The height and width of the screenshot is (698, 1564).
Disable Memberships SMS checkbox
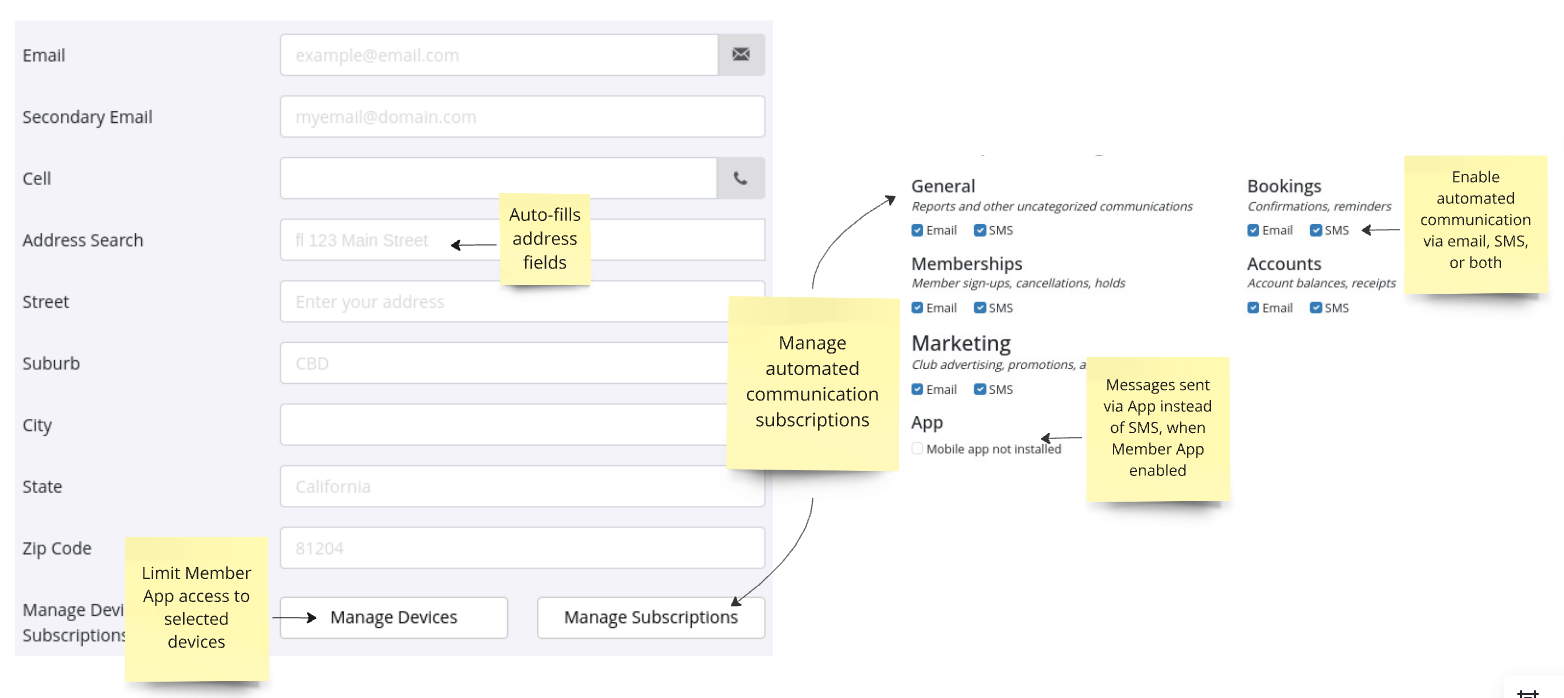tap(980, 308)
